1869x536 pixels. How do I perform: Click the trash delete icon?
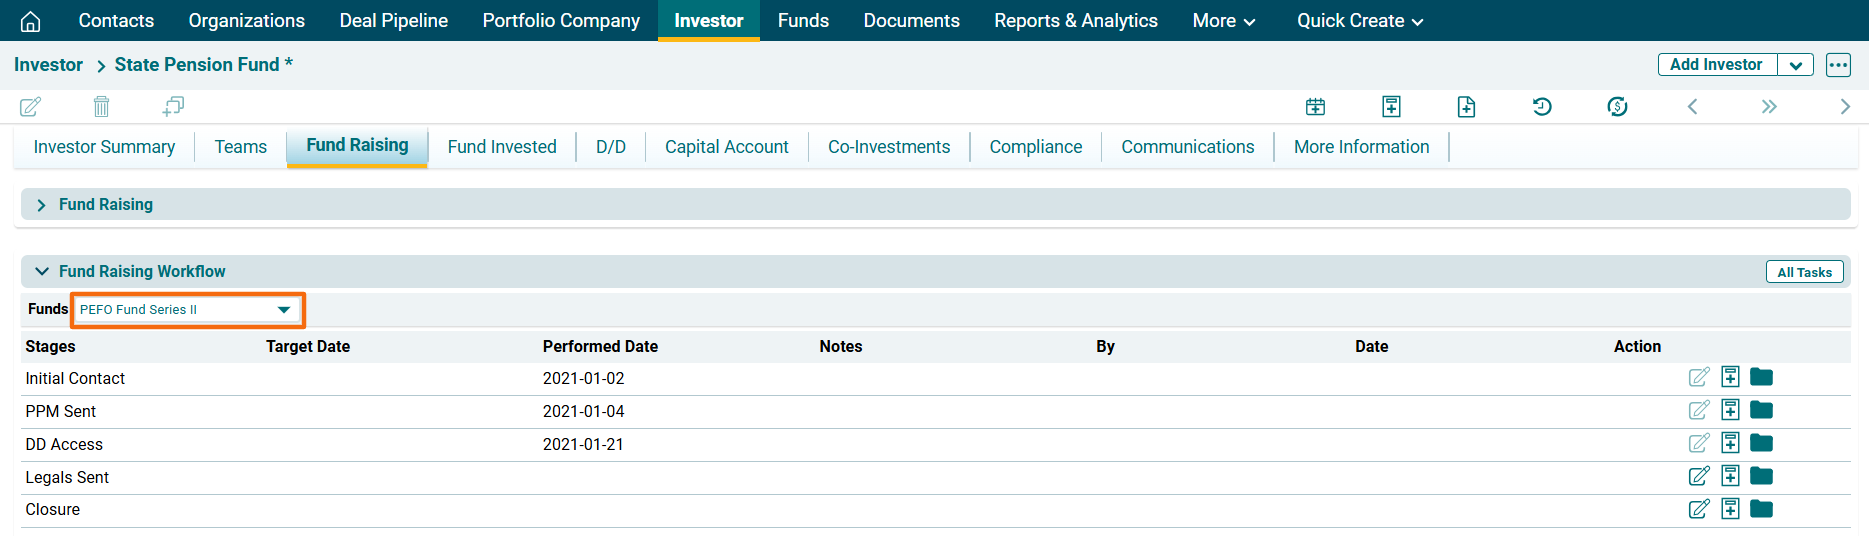(x=101, y=106)
